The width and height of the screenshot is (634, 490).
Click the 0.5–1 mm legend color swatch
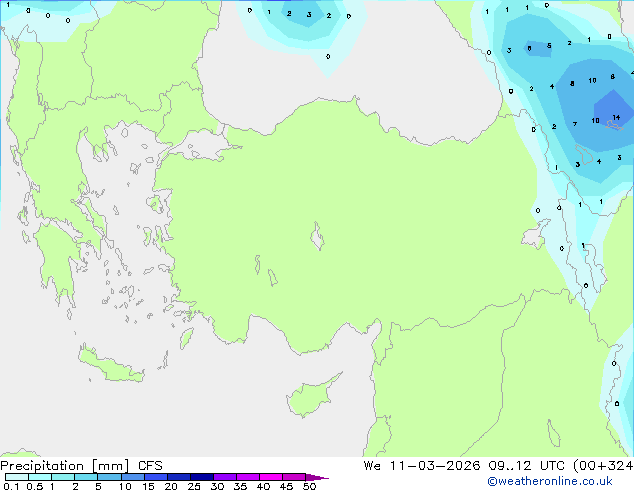[x=40, y=477]
